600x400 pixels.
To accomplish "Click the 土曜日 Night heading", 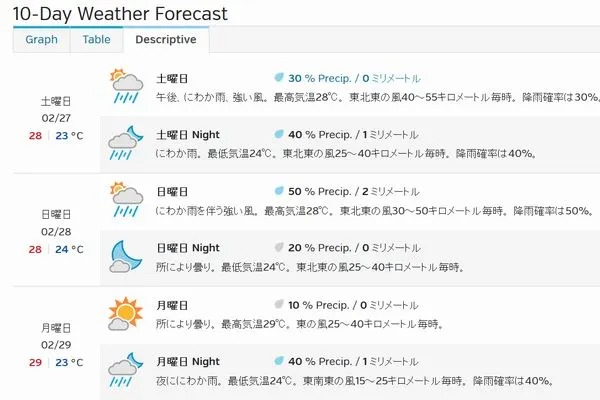I will [188, 135].
